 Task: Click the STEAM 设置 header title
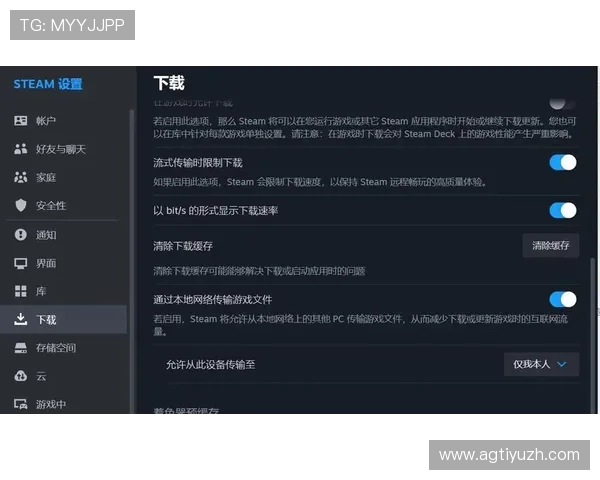(x=48, y=84)
